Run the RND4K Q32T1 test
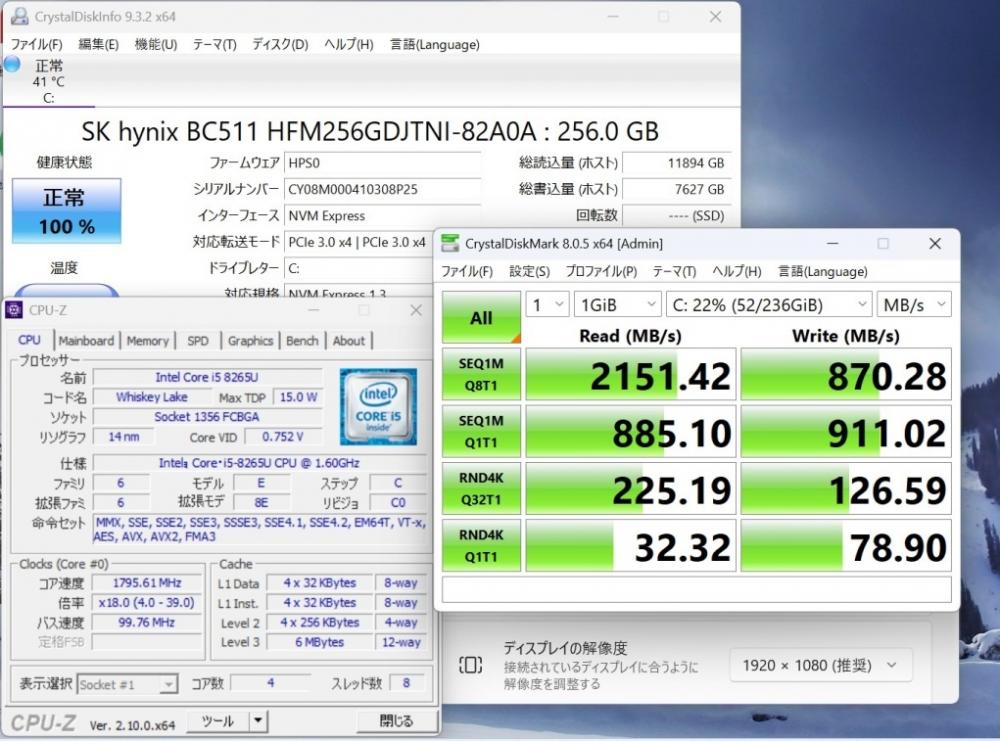 pos(482,488)
